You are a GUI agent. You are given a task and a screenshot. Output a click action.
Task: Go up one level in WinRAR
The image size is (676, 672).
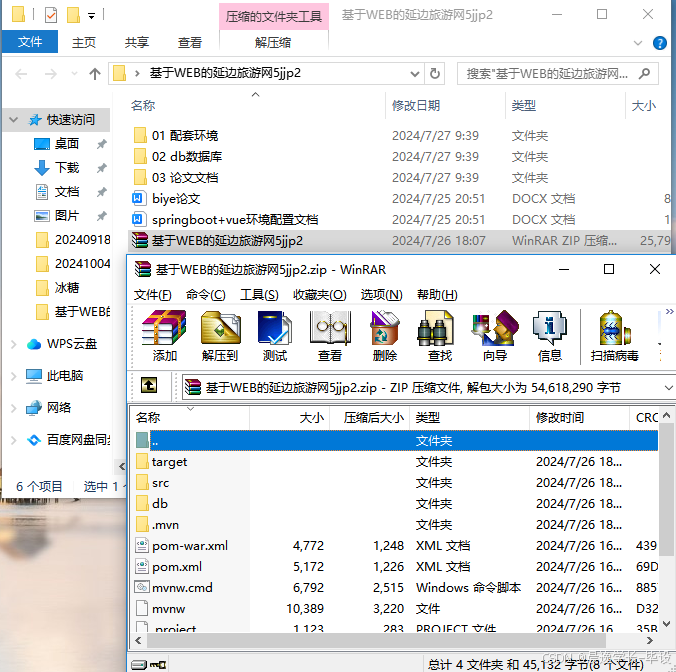click(149, 385)
